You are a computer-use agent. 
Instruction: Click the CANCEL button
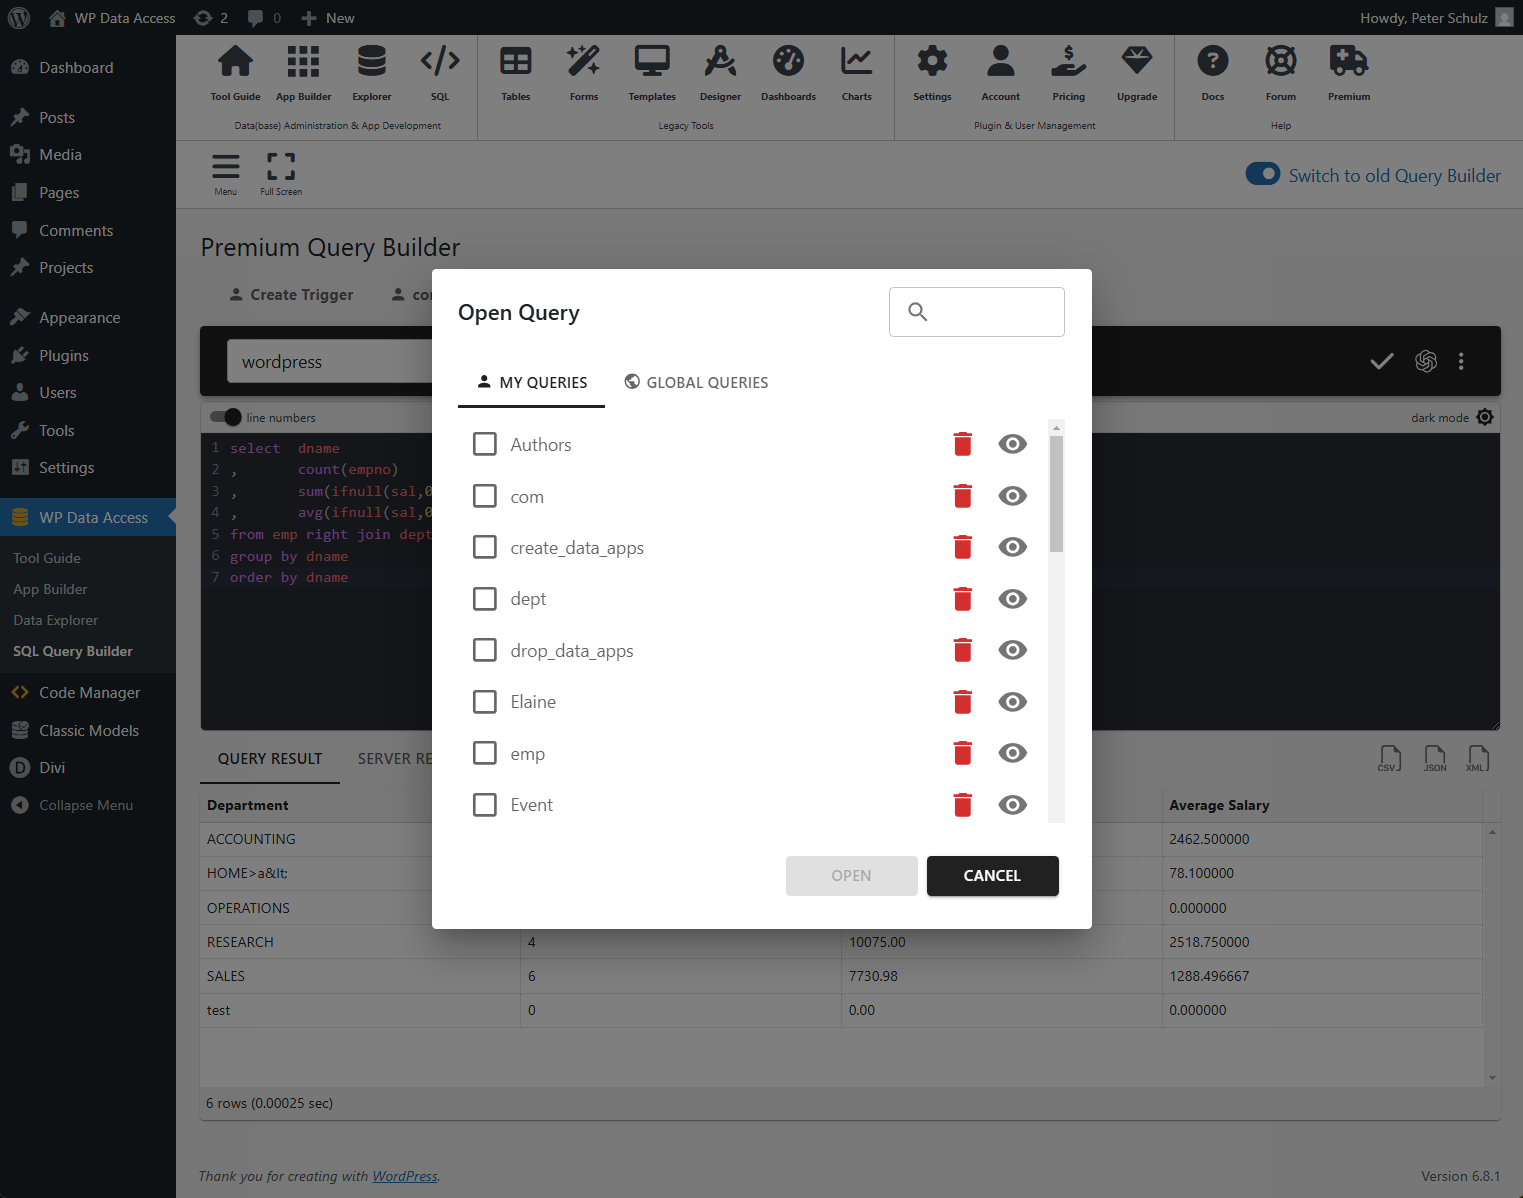(x=993, y=876)
